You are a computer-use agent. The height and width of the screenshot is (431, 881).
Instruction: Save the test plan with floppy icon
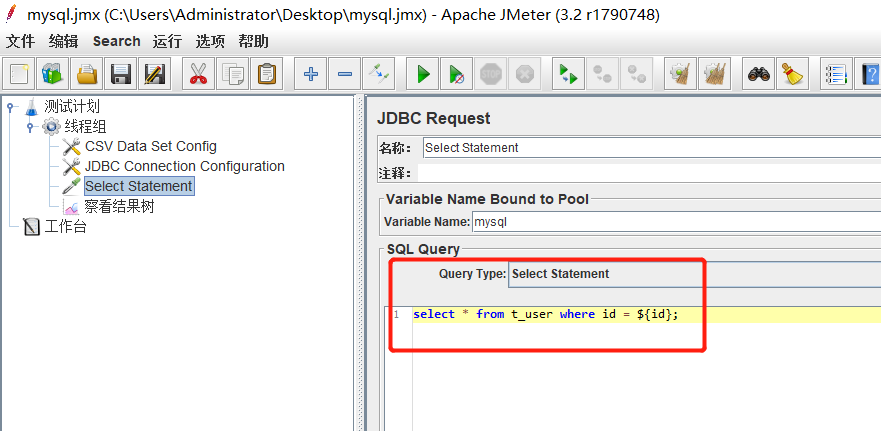point(121,74)
